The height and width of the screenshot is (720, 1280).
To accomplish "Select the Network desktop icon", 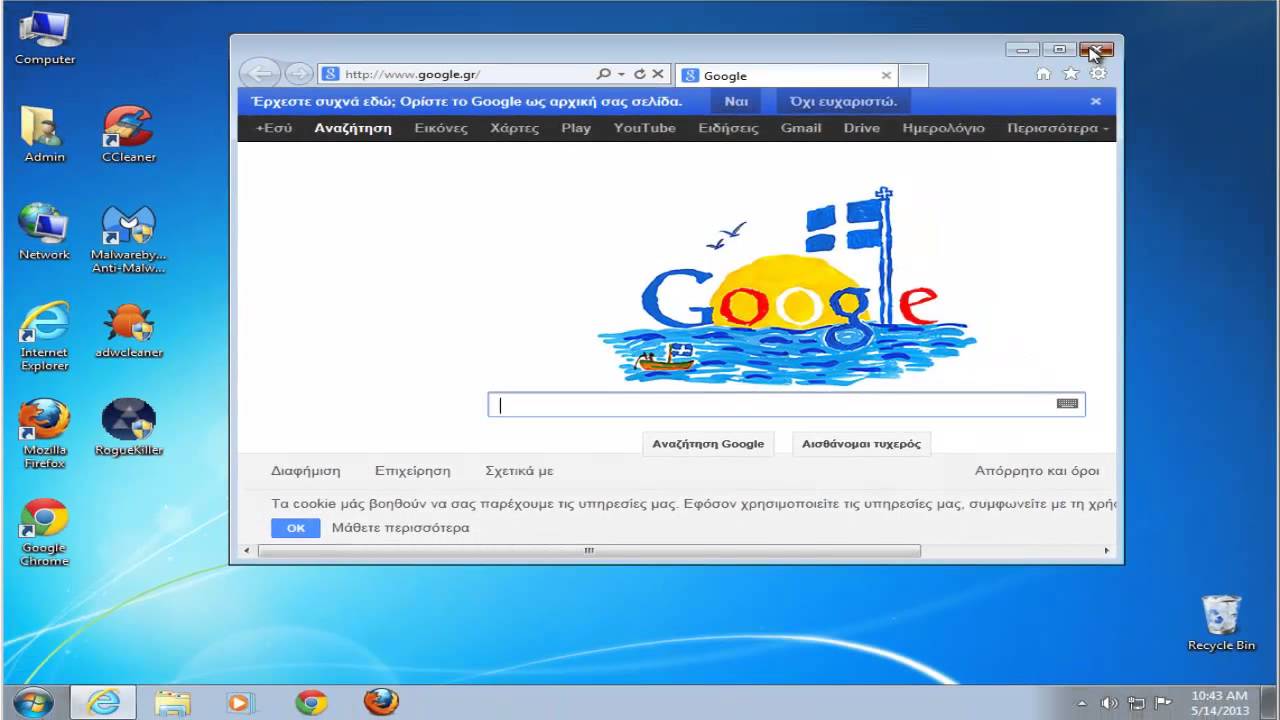I will coord(45,232).
